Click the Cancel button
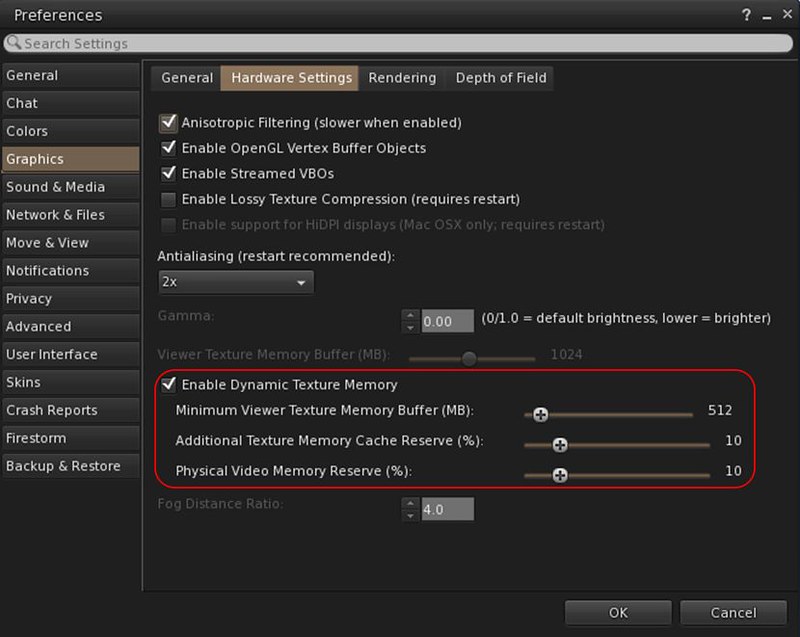Screen dimensions: 800x637 [x=733, y=613]
